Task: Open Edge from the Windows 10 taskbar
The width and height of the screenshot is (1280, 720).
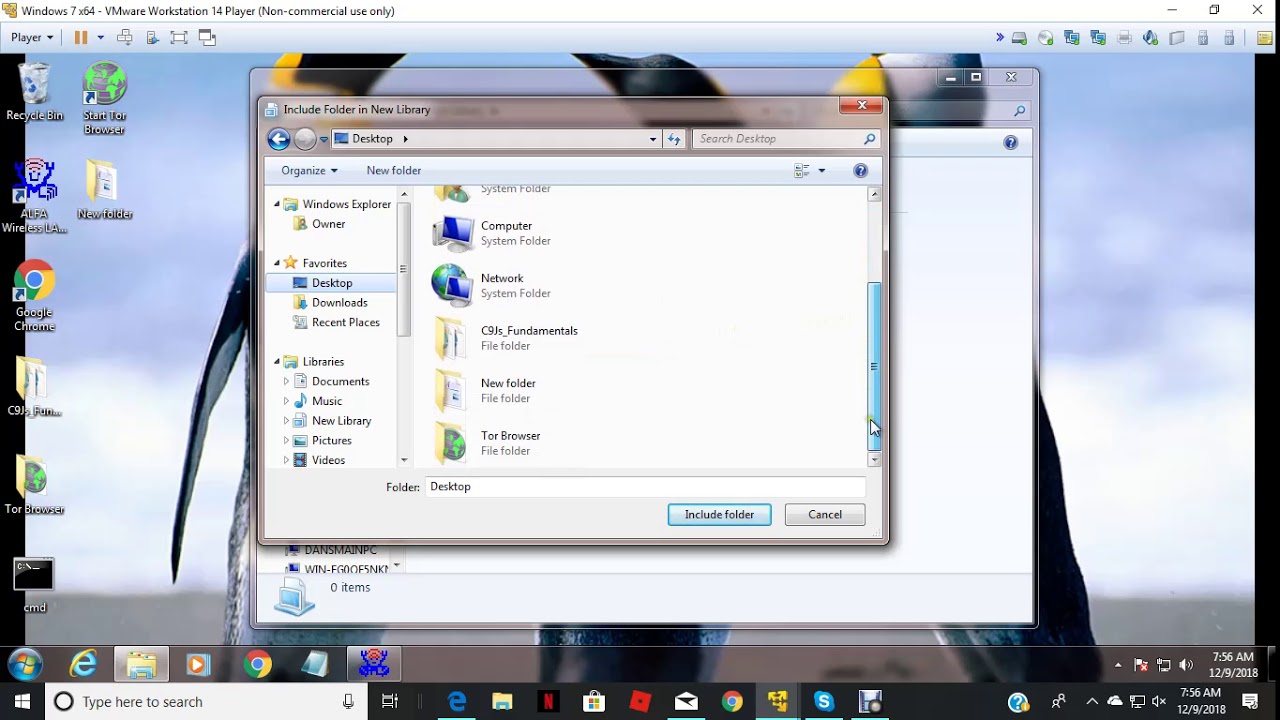Action: point(457,702)
